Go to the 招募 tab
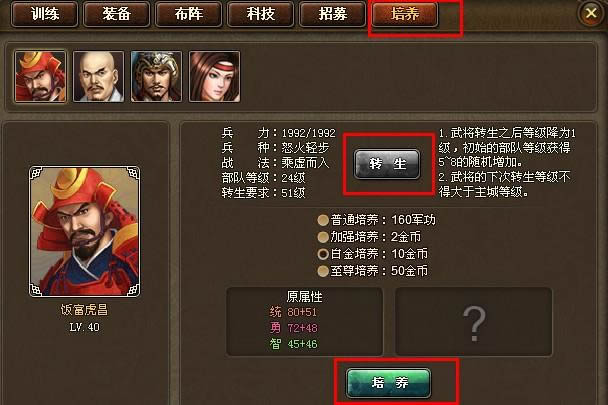This screenshot has height=405, width=608. tap(332, 14)
